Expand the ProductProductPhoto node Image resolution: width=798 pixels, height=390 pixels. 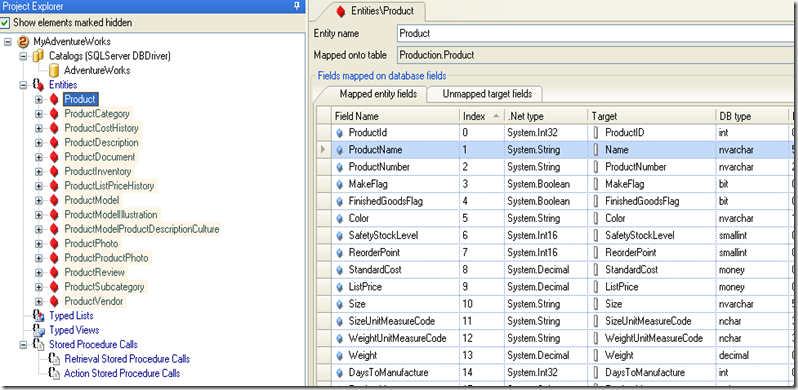click(x=39, y=258)
